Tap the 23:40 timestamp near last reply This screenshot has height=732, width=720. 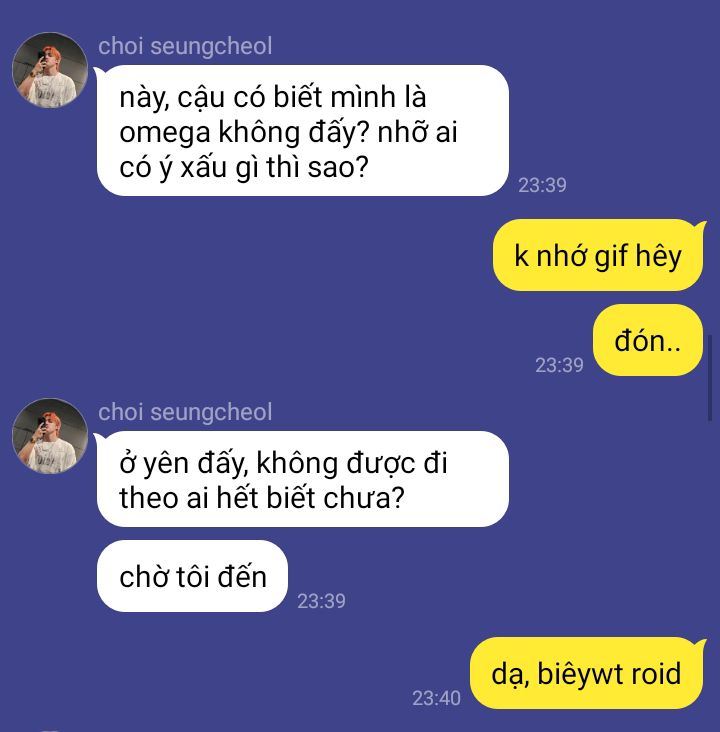coord(436,698)
